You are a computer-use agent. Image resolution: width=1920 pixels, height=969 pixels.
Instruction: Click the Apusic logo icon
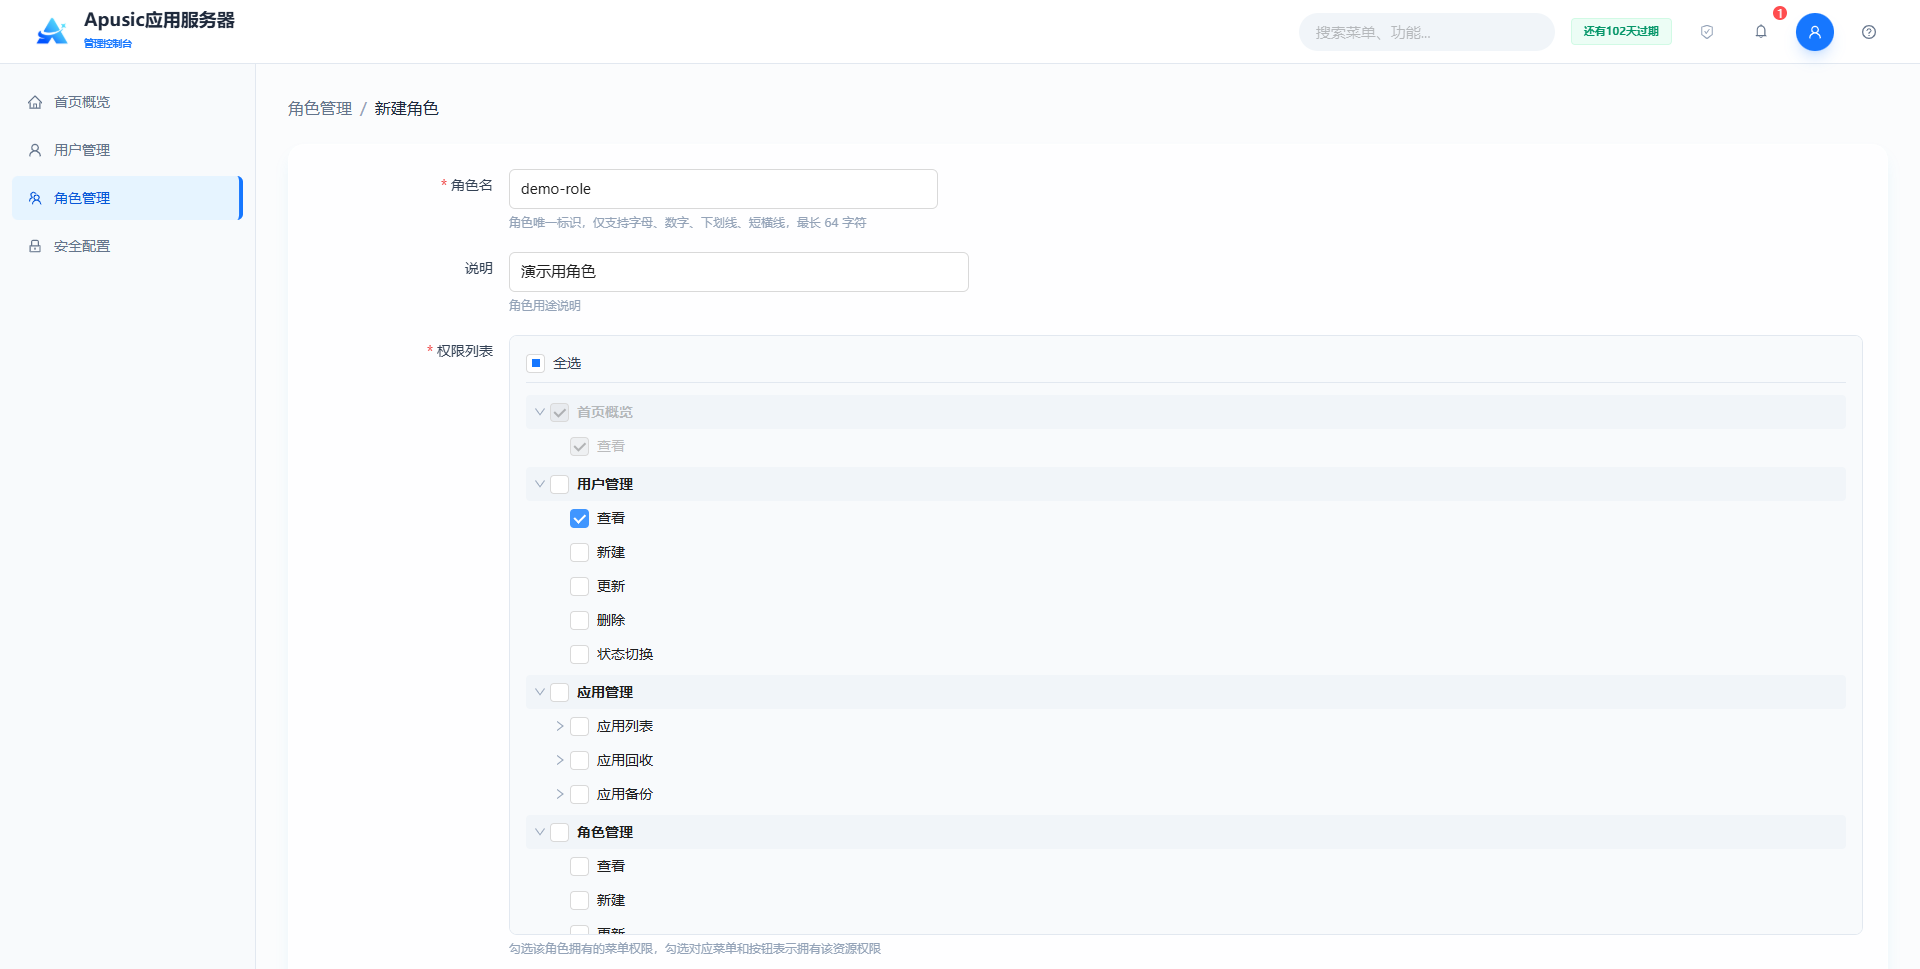[52, 32]
